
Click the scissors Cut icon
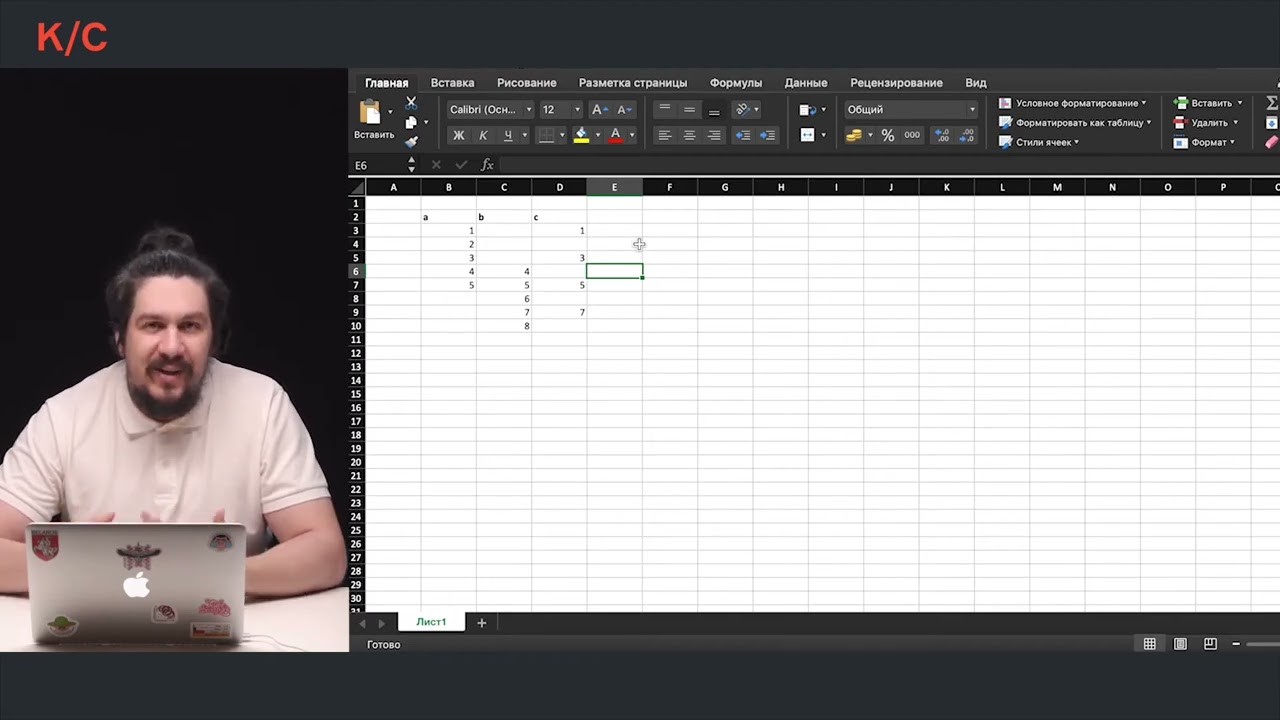(411, 103)
